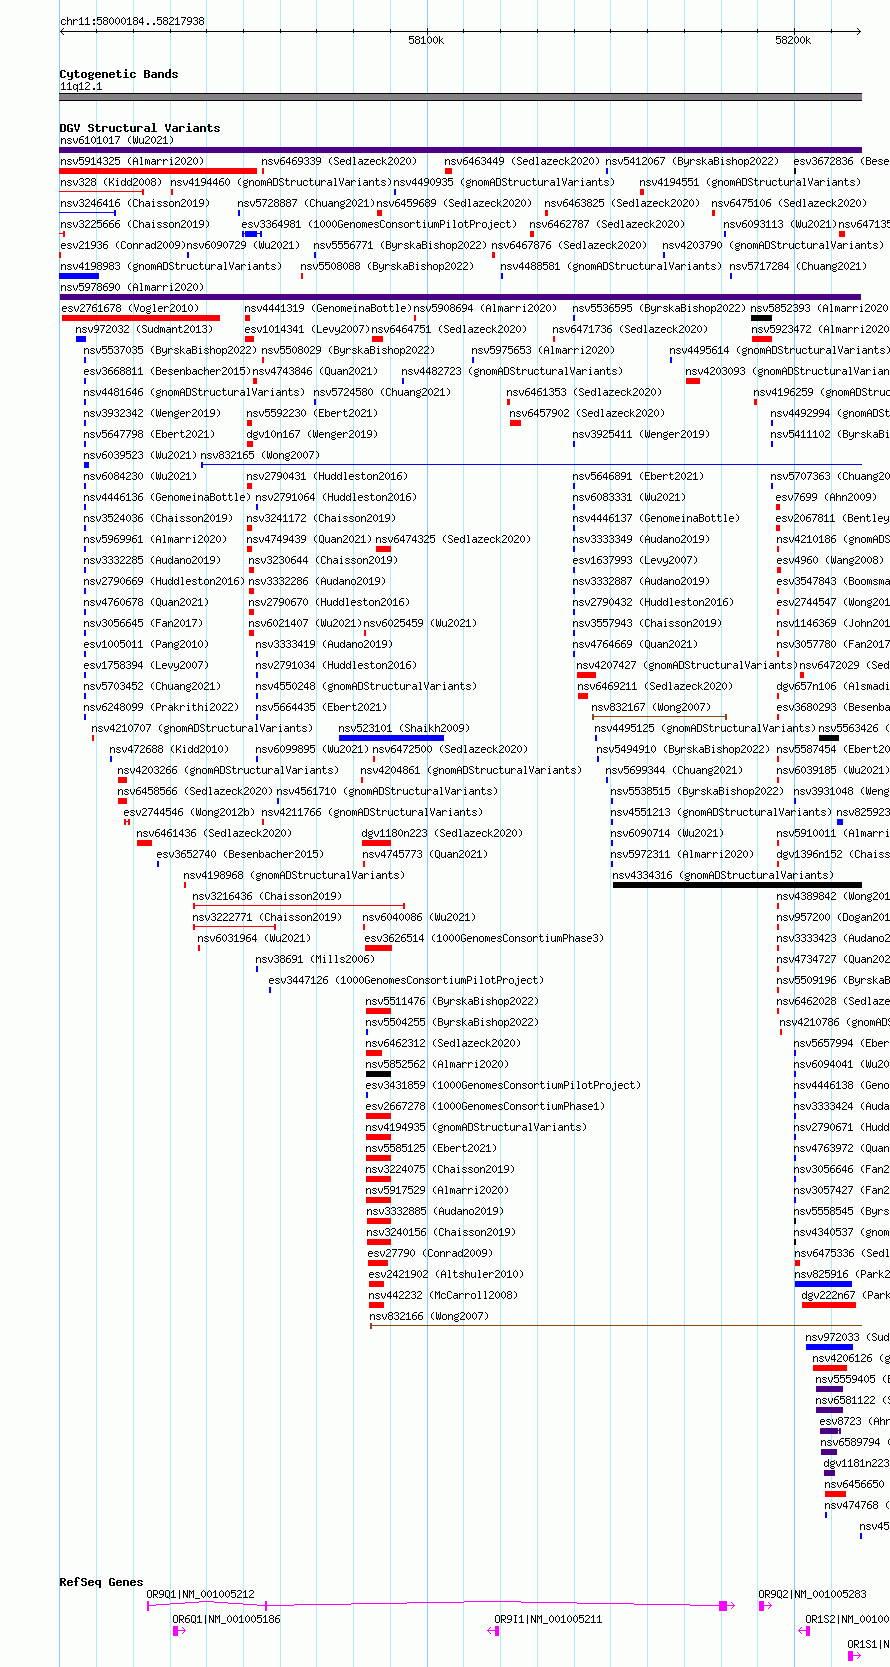Click the 11q12.1 cytogenetic band bar
Image resolution: width=890 pixels, height=1667 pixels.
[x=460, y=97]
